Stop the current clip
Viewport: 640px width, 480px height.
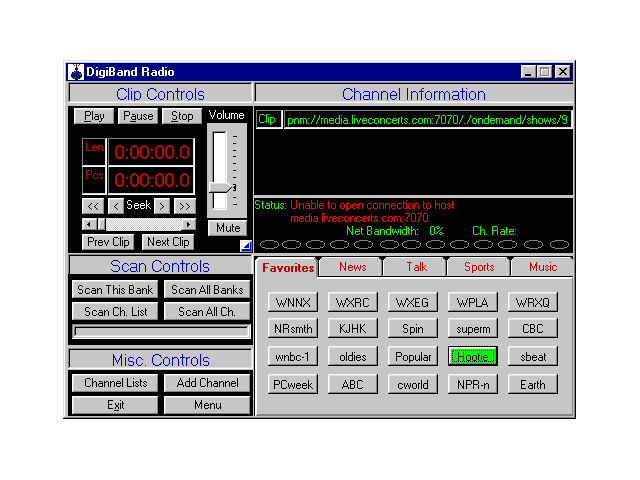pyautogui.click(x=182, y=116)
